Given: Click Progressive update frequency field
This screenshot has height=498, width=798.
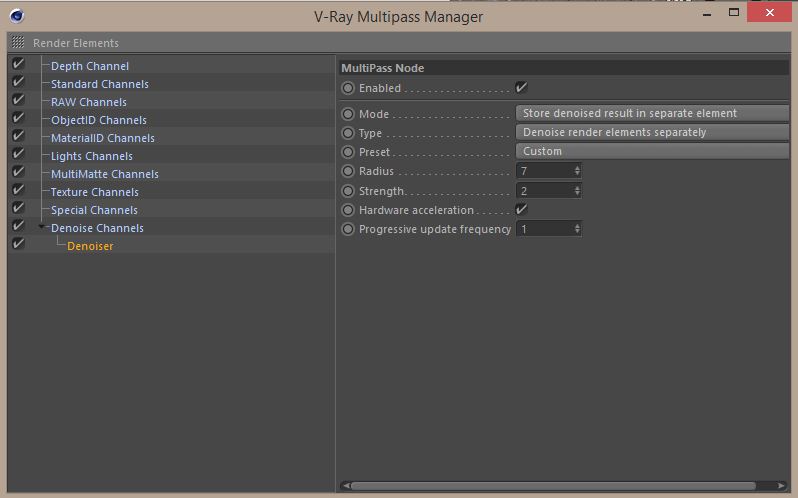Looking at the screenshot, I should pos(545,229).
